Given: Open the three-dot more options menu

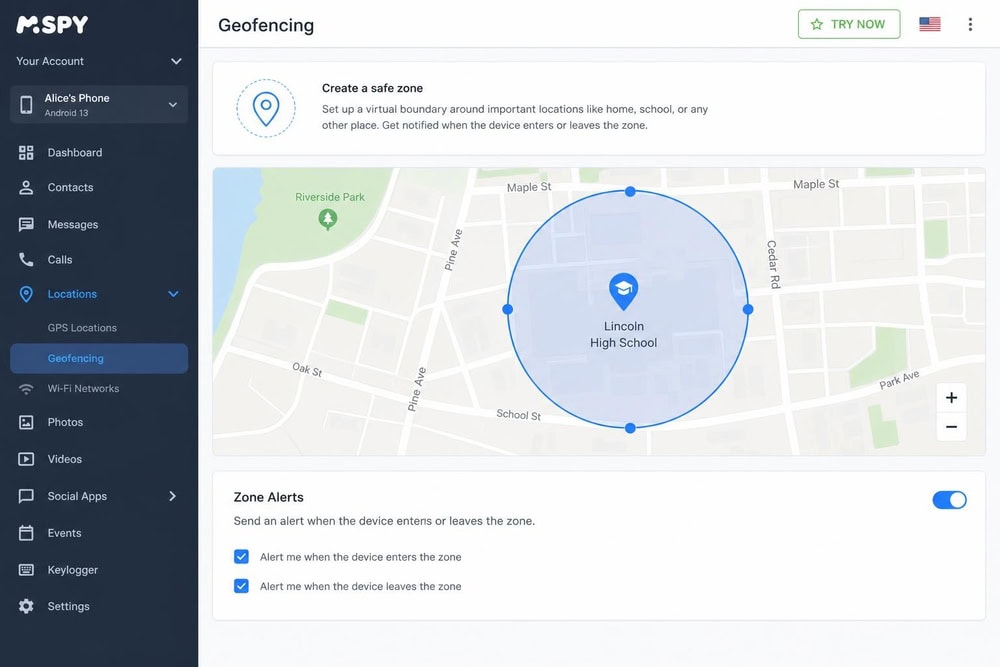Looking at the screenshot, I should point(970,24).
